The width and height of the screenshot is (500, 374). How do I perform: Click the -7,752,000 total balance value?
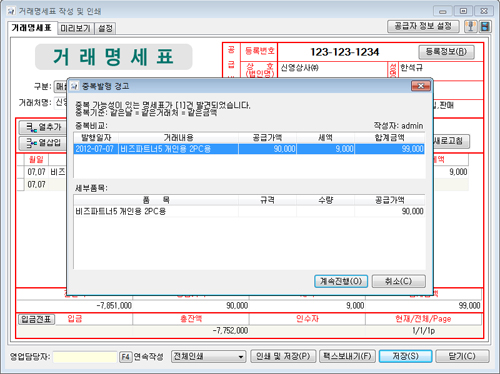pos(230,331)
